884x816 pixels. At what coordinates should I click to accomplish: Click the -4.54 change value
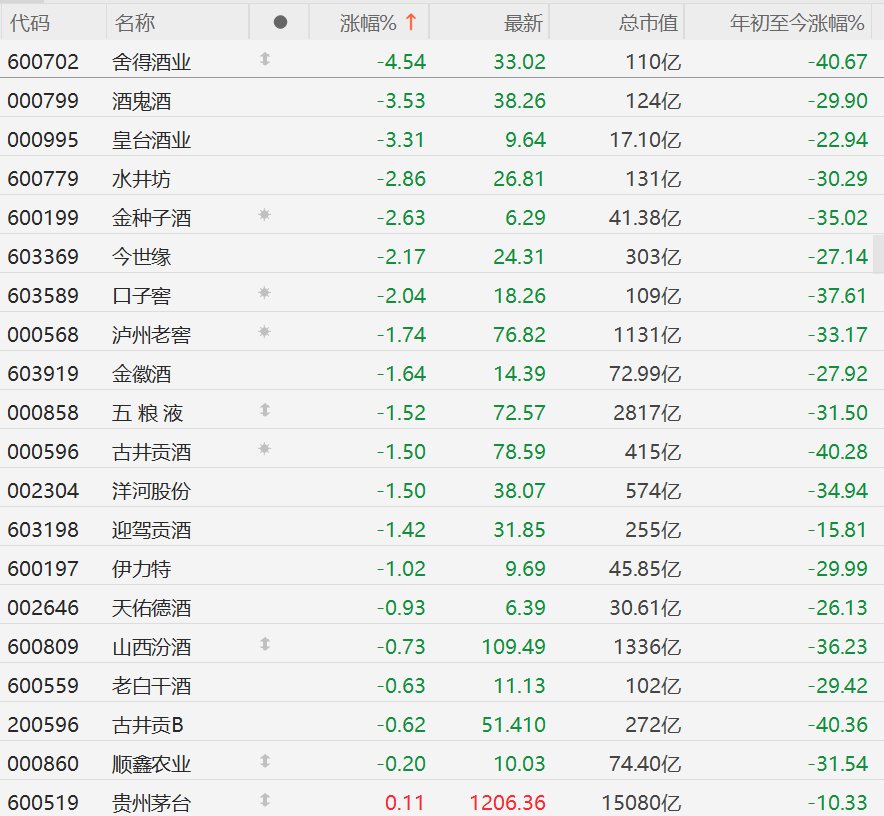click(401, 61)
